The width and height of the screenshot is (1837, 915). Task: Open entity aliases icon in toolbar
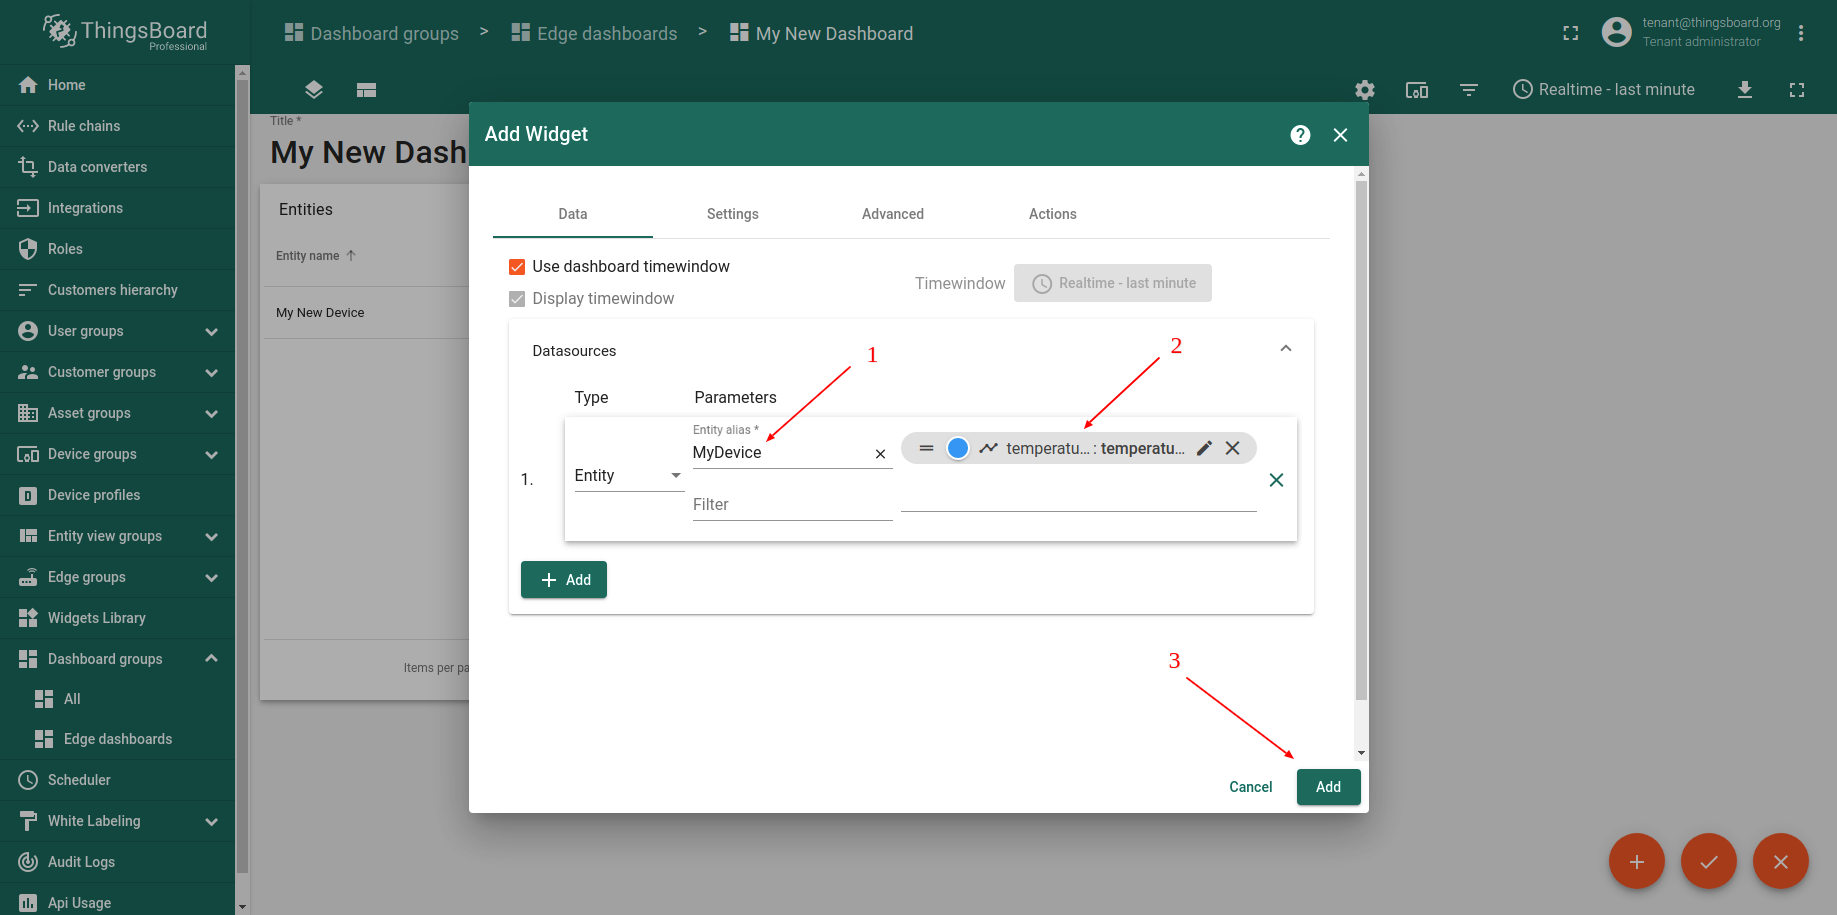1417,90
